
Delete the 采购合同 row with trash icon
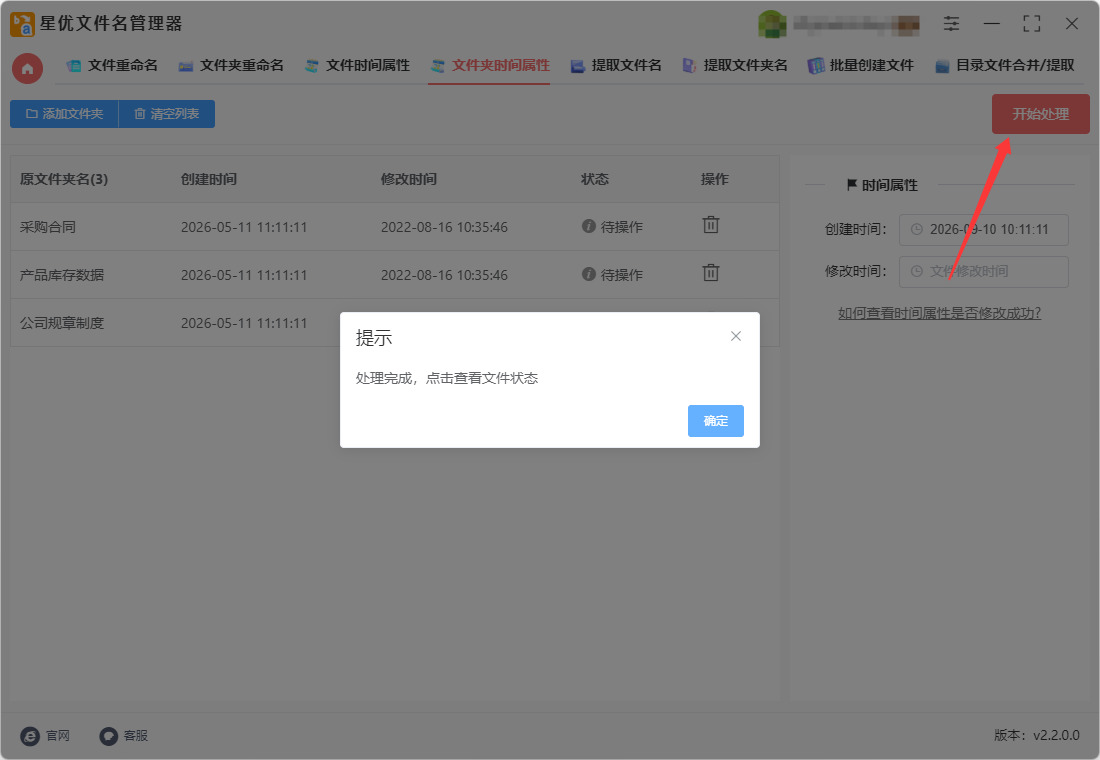click(x=711, y=225)
